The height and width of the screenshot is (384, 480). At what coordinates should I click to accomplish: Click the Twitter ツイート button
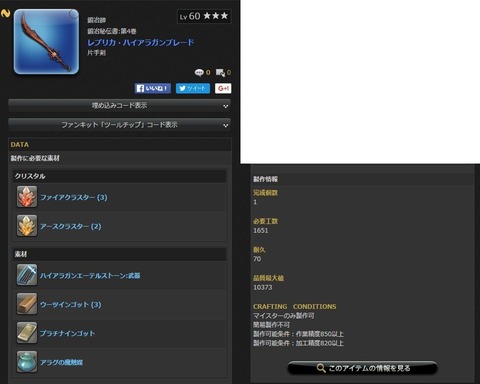(x=193, y=88)
